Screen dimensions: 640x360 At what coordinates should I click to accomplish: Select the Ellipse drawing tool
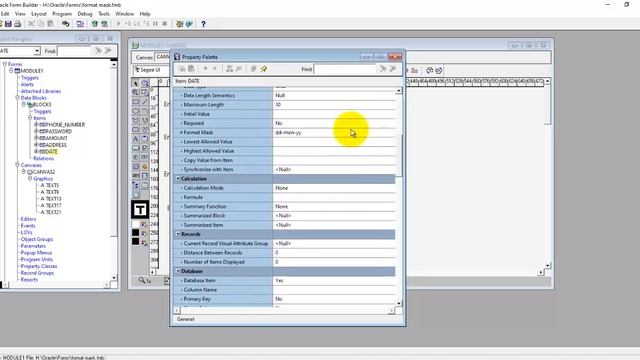136,111
